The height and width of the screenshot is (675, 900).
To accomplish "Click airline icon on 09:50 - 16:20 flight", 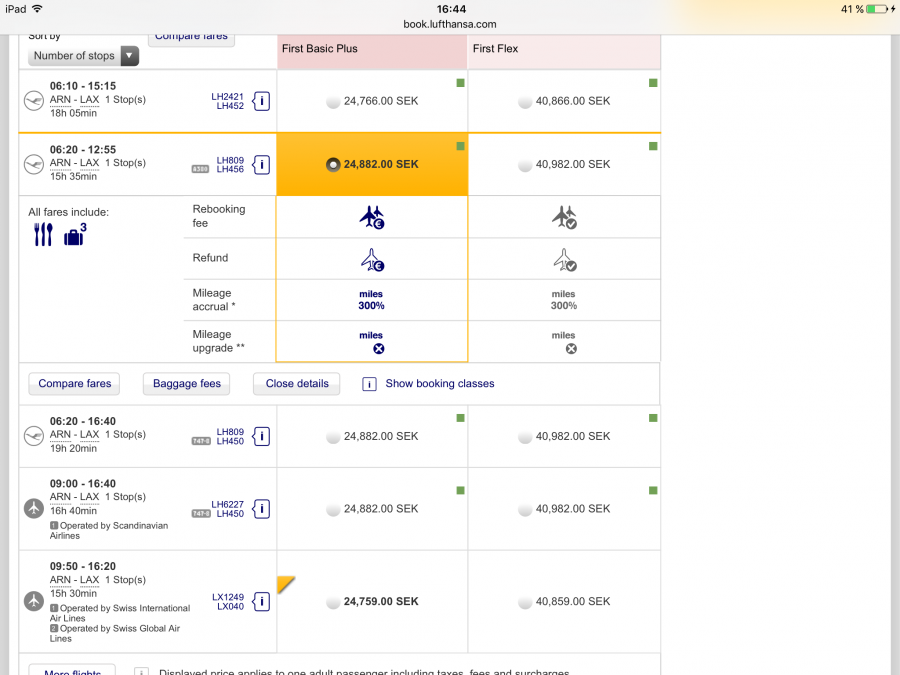I will tap(34, 601).
